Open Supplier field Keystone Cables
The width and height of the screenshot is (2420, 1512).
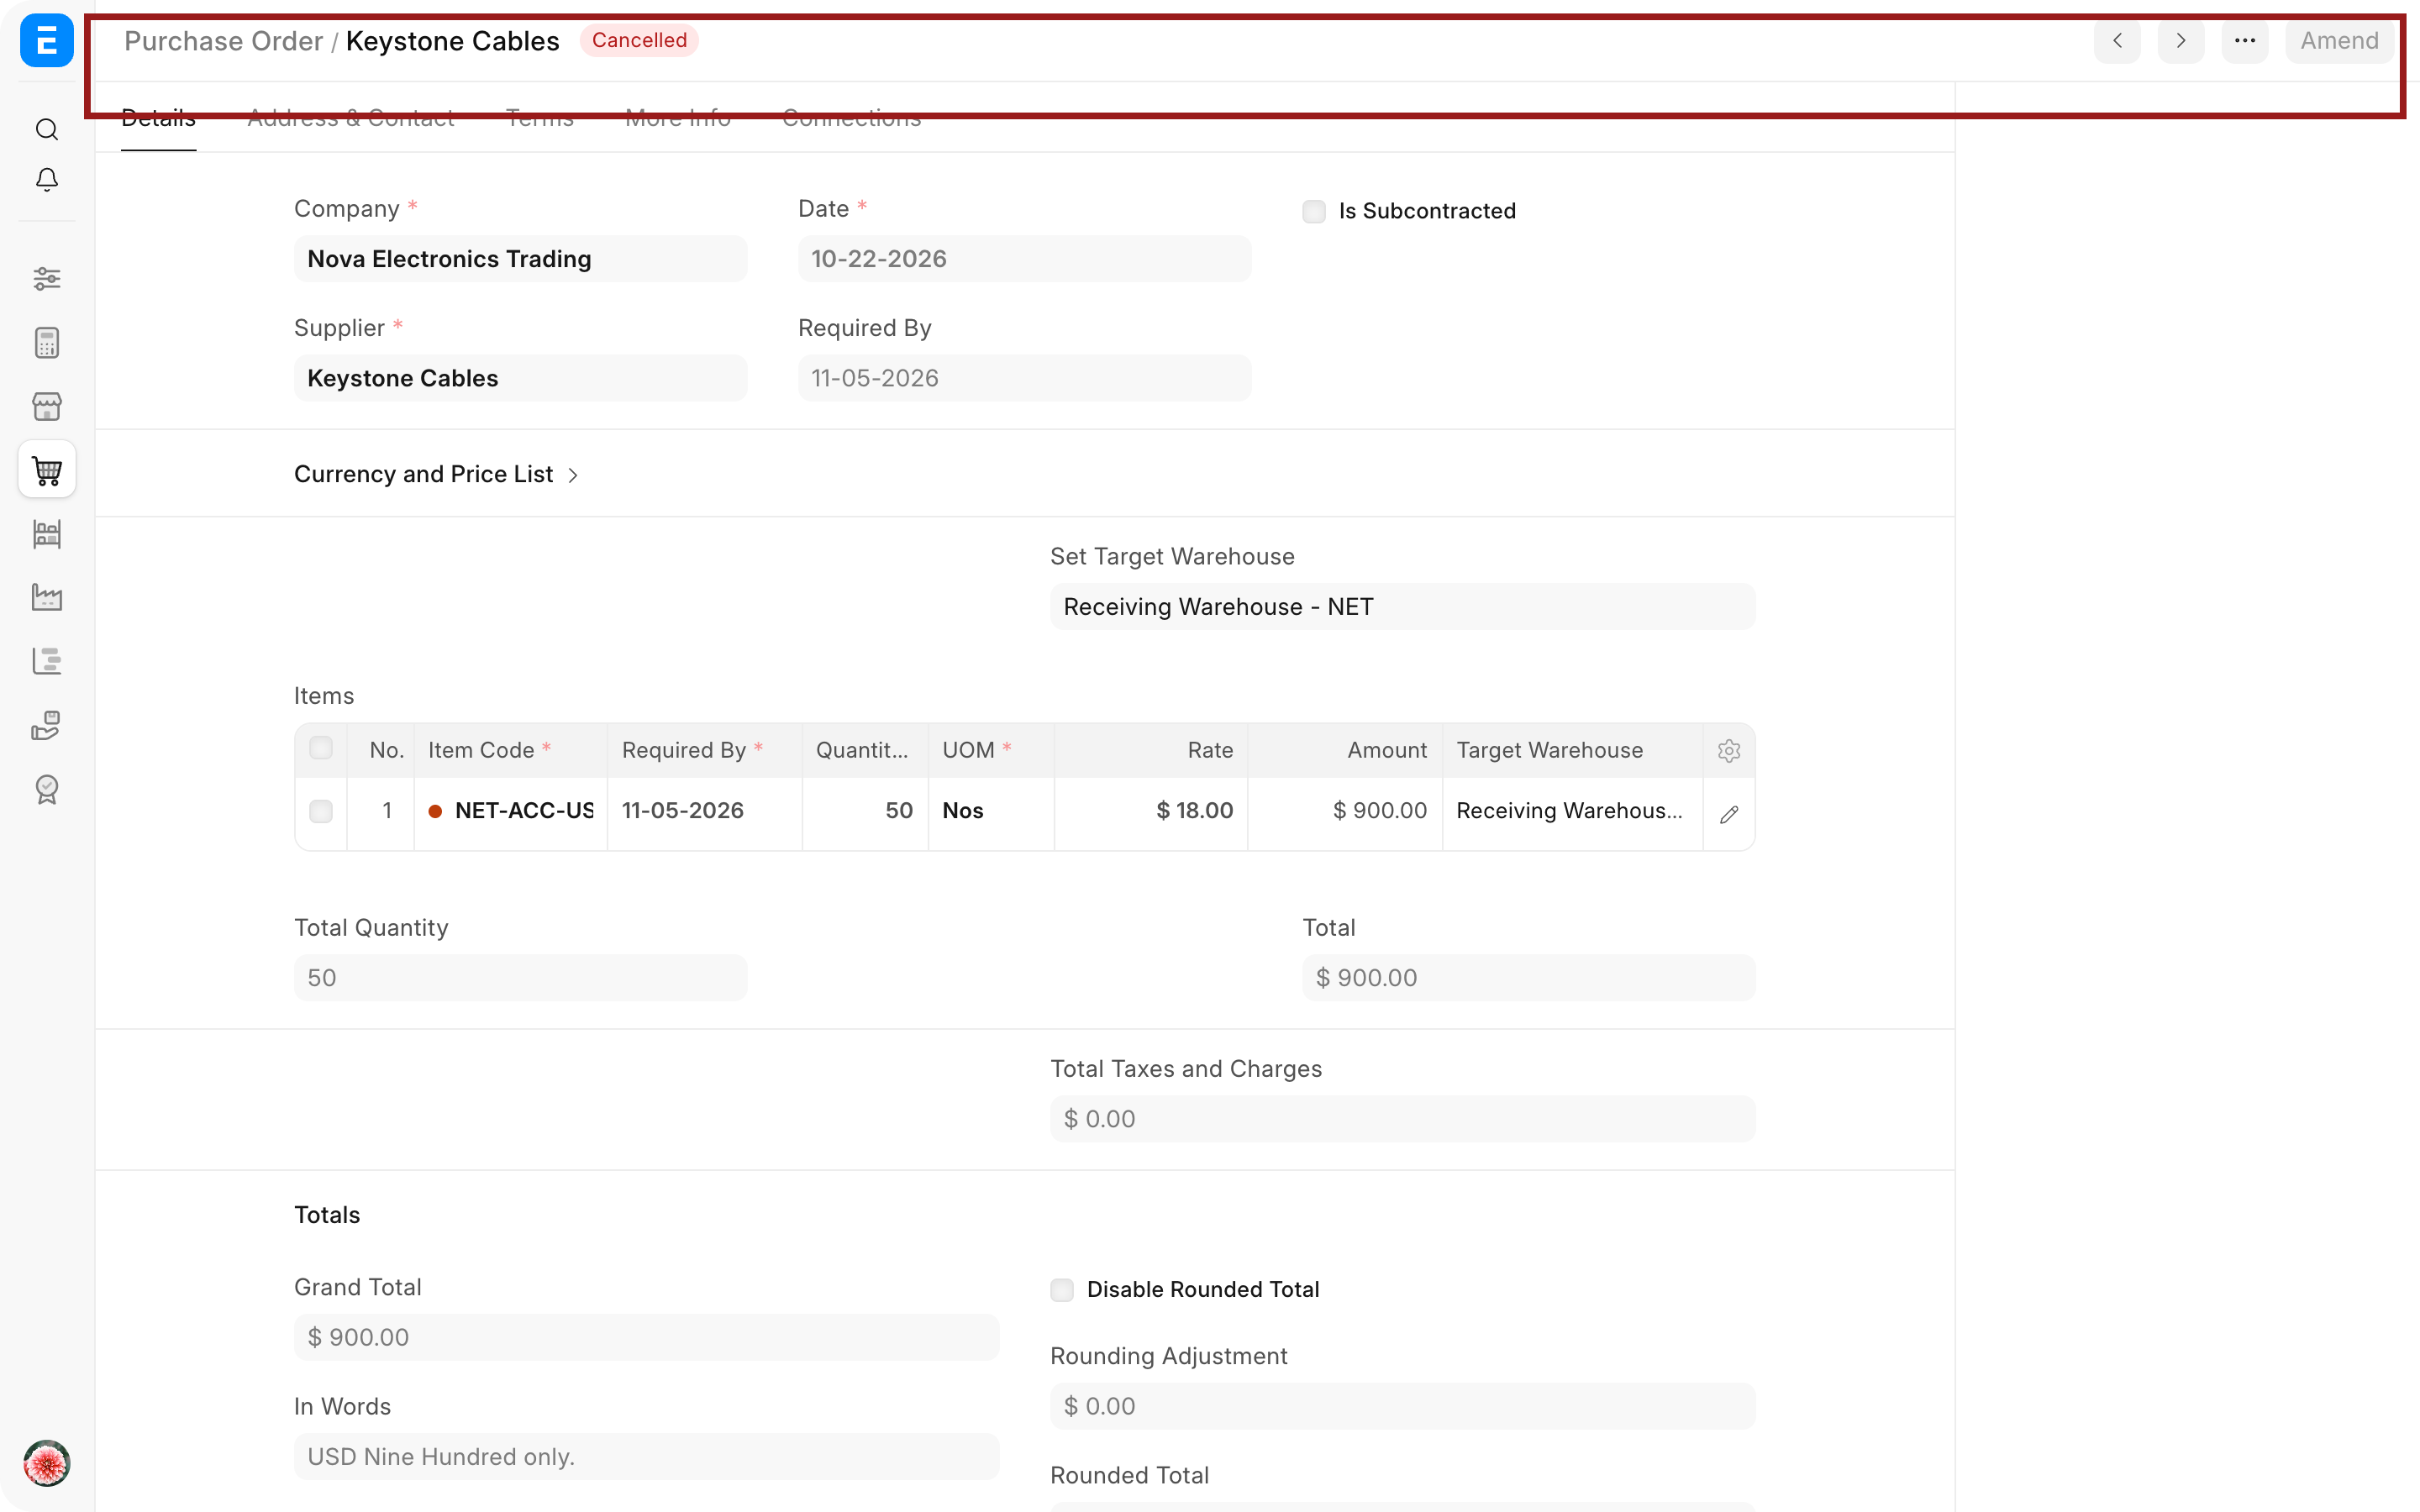click(x=520, y=378)
